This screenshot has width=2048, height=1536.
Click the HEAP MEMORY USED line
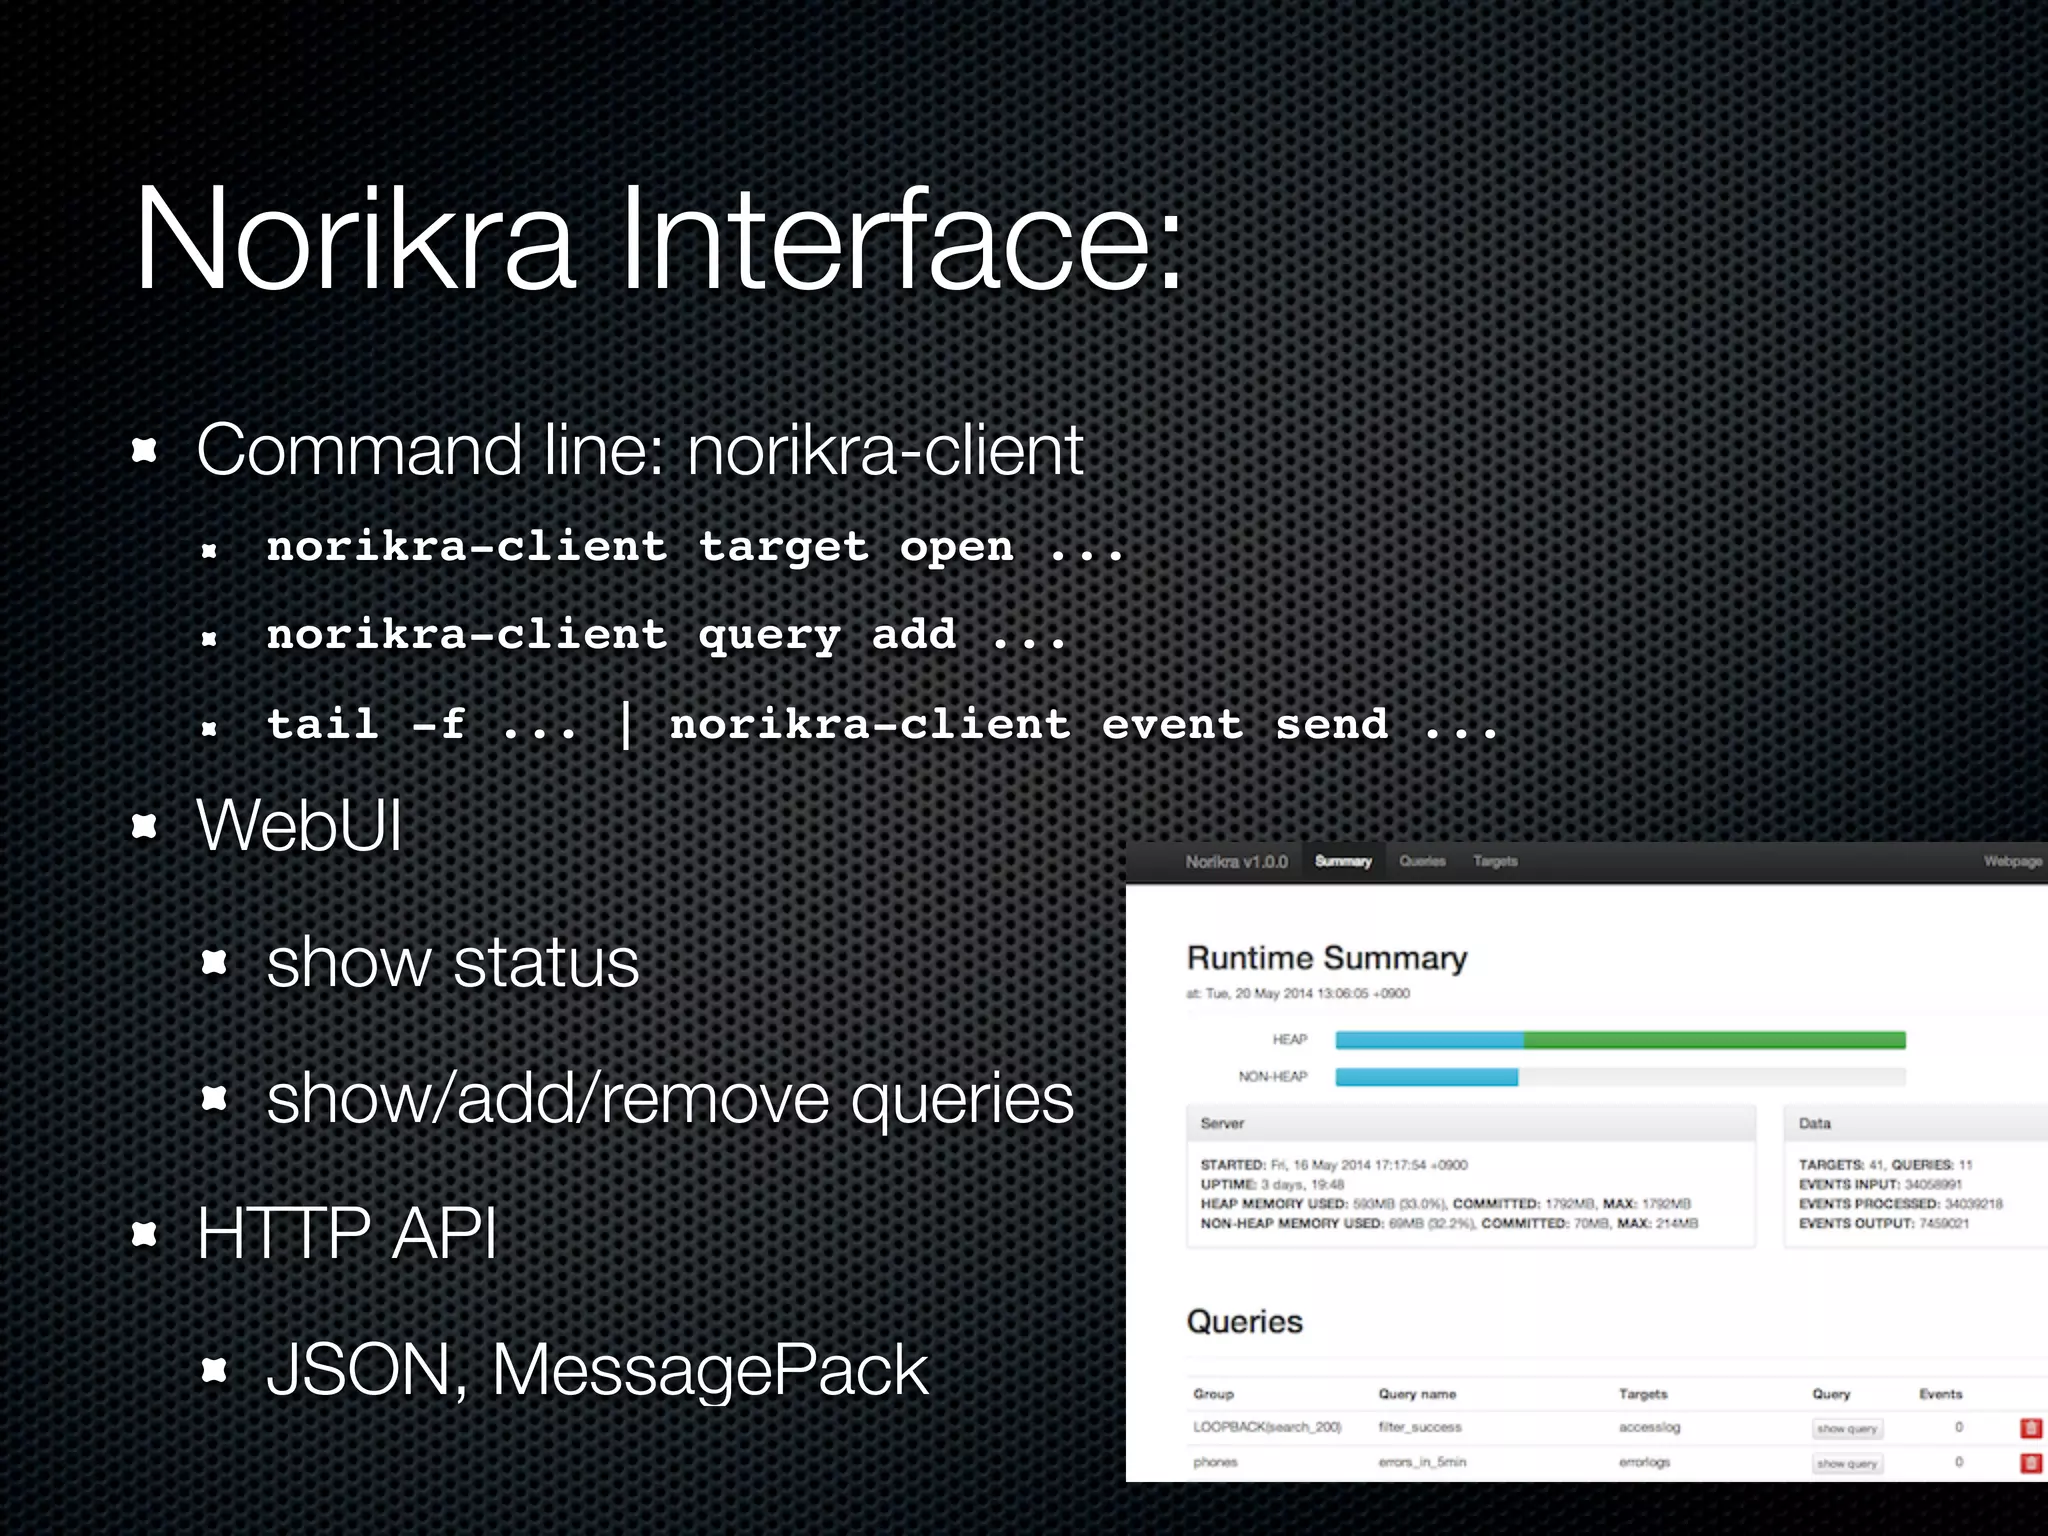[x=1445, y=1204]
